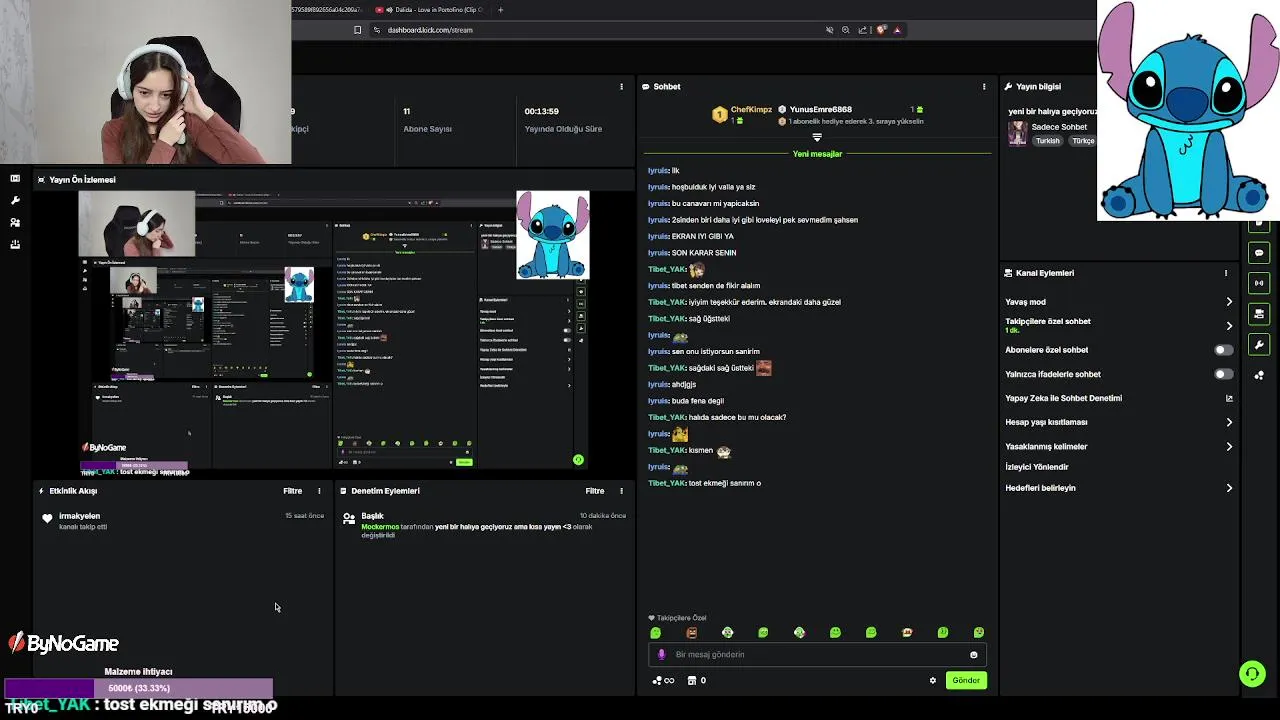Expand Hedefleri belirleyin option
This screenshot has width=1280, height=720.
pyautogui.click(x=1229, y=488)
